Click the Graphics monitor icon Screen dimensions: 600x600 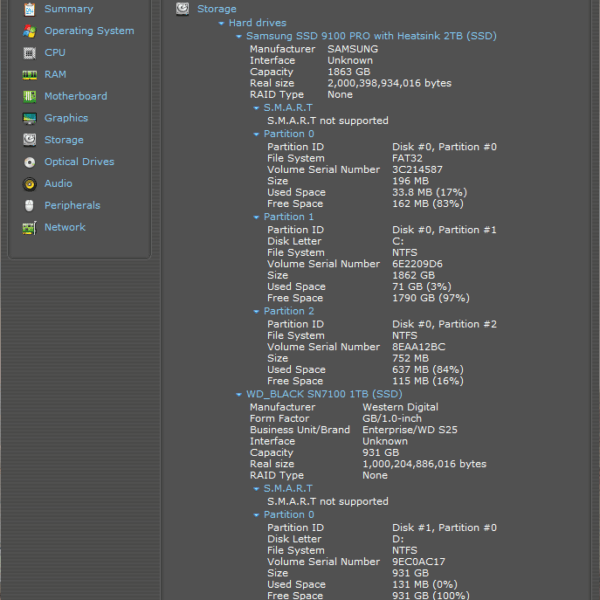point(29,119)
